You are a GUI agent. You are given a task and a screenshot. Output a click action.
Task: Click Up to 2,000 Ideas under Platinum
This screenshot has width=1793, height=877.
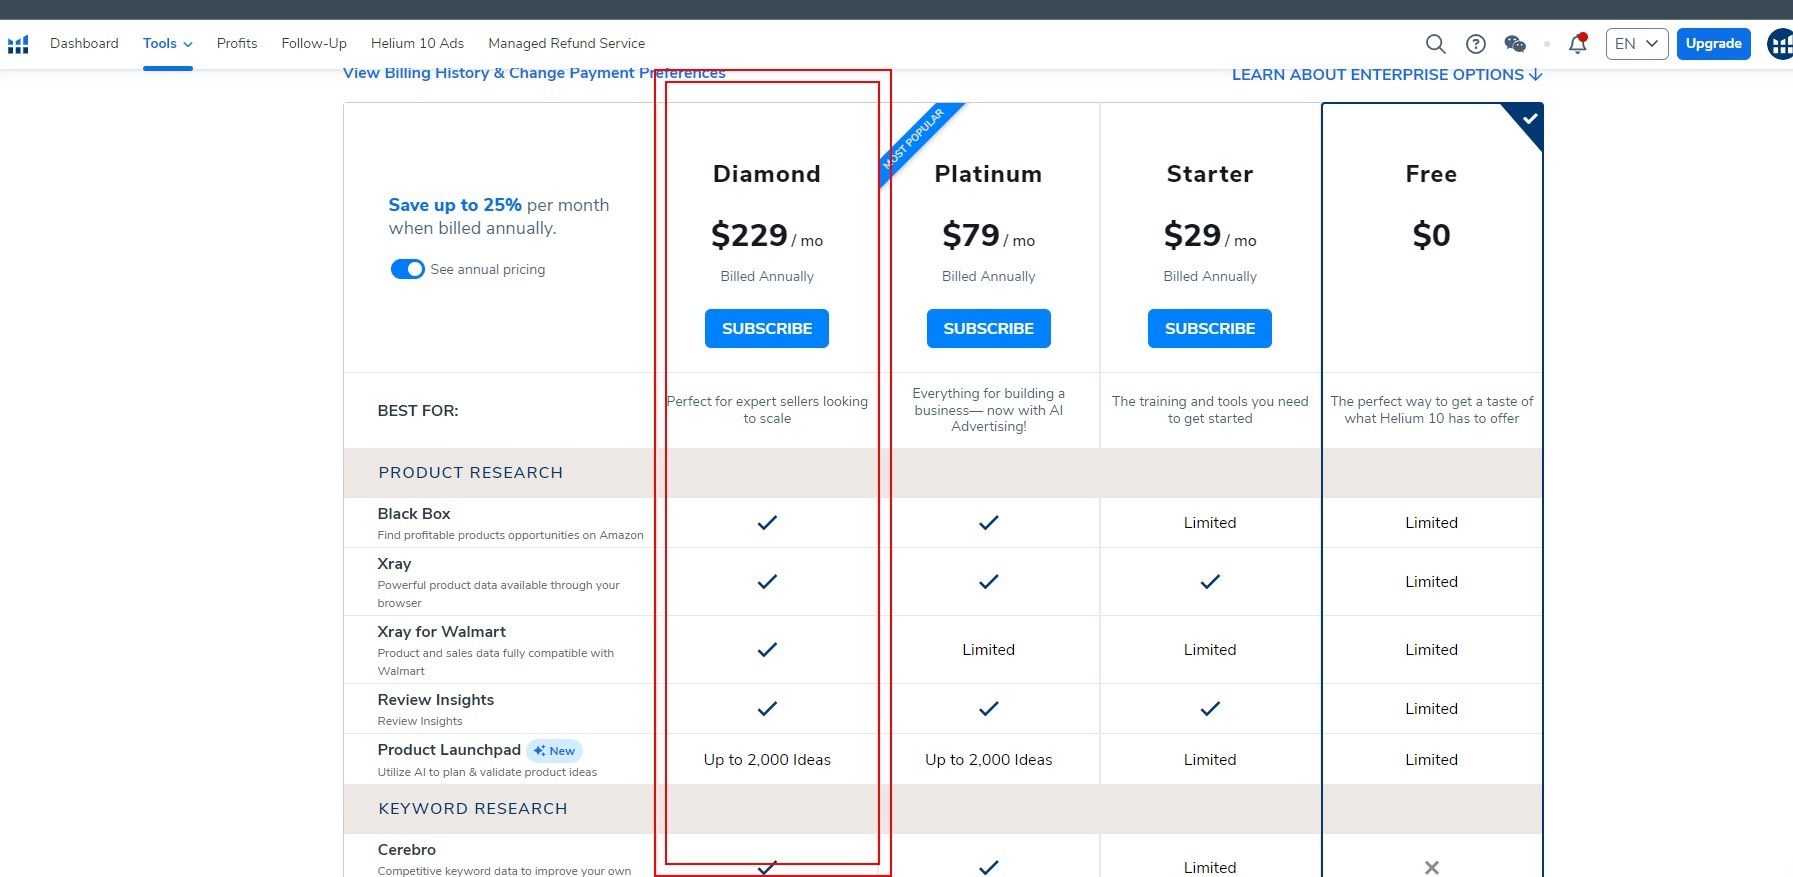(988, 760)
